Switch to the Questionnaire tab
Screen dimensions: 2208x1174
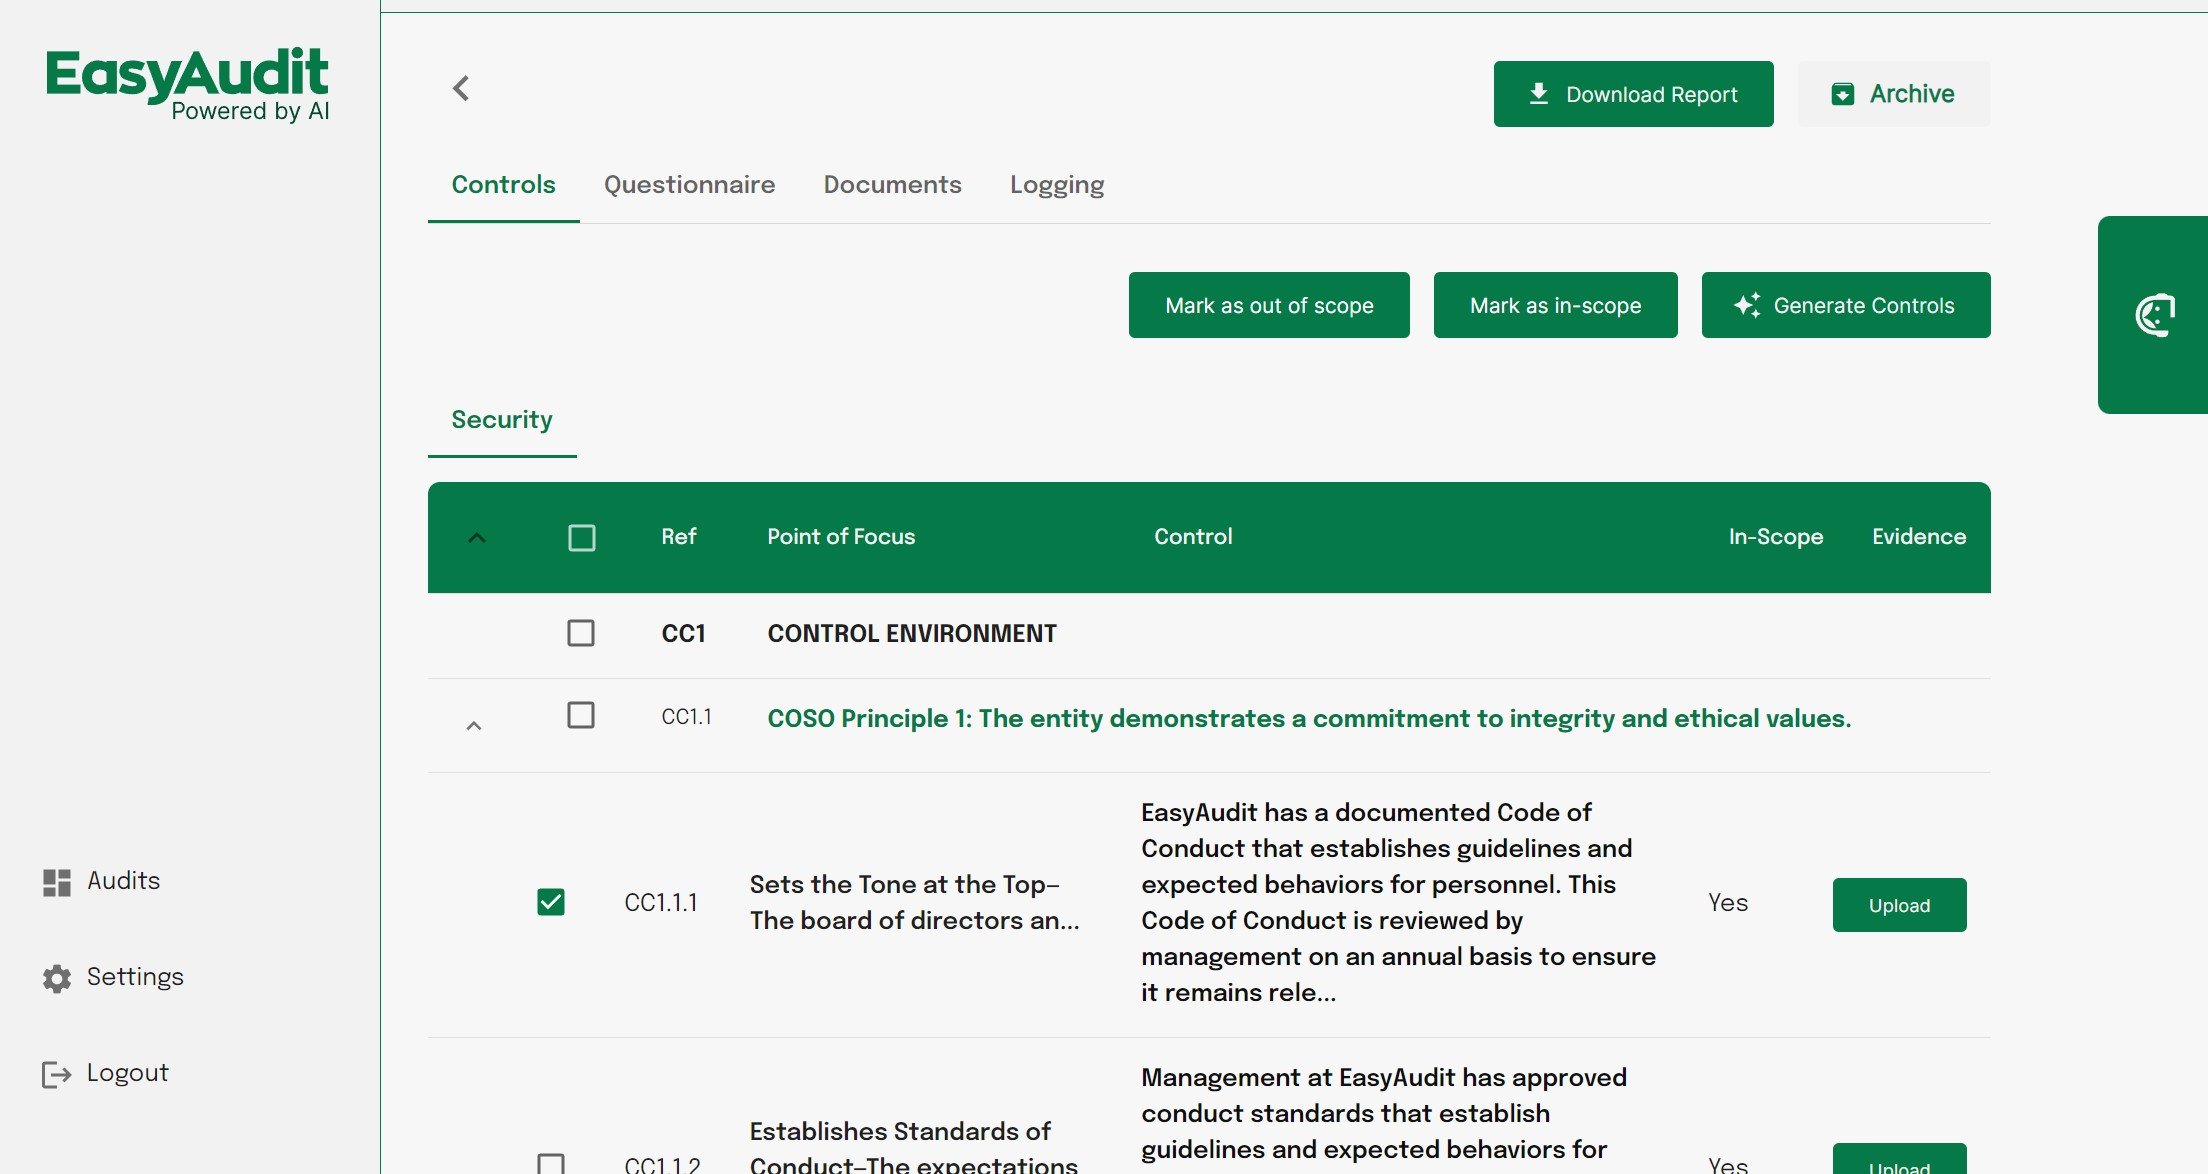tap(689, 184)
